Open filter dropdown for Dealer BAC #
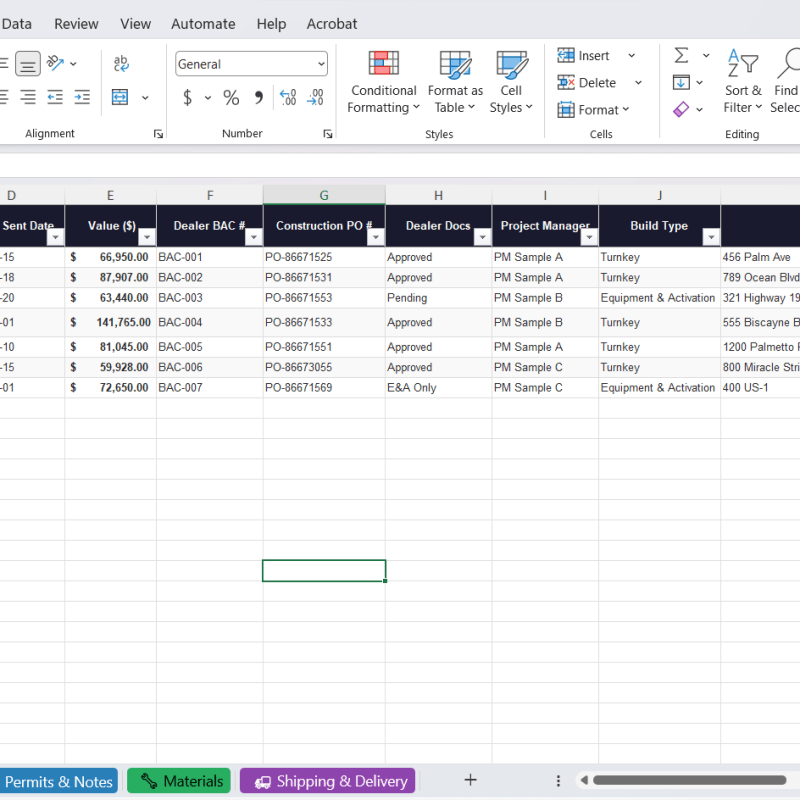The height and width of the screenshot is (800, 800). [x=254, y=237]
